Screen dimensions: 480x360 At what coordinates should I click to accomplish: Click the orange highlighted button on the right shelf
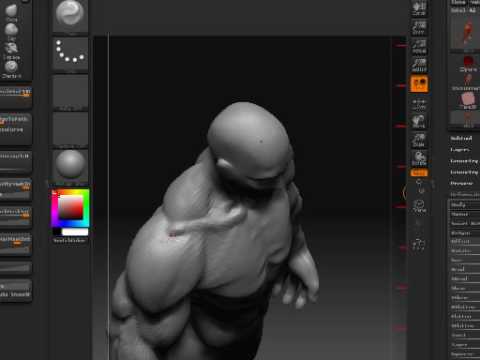(419, 83)
